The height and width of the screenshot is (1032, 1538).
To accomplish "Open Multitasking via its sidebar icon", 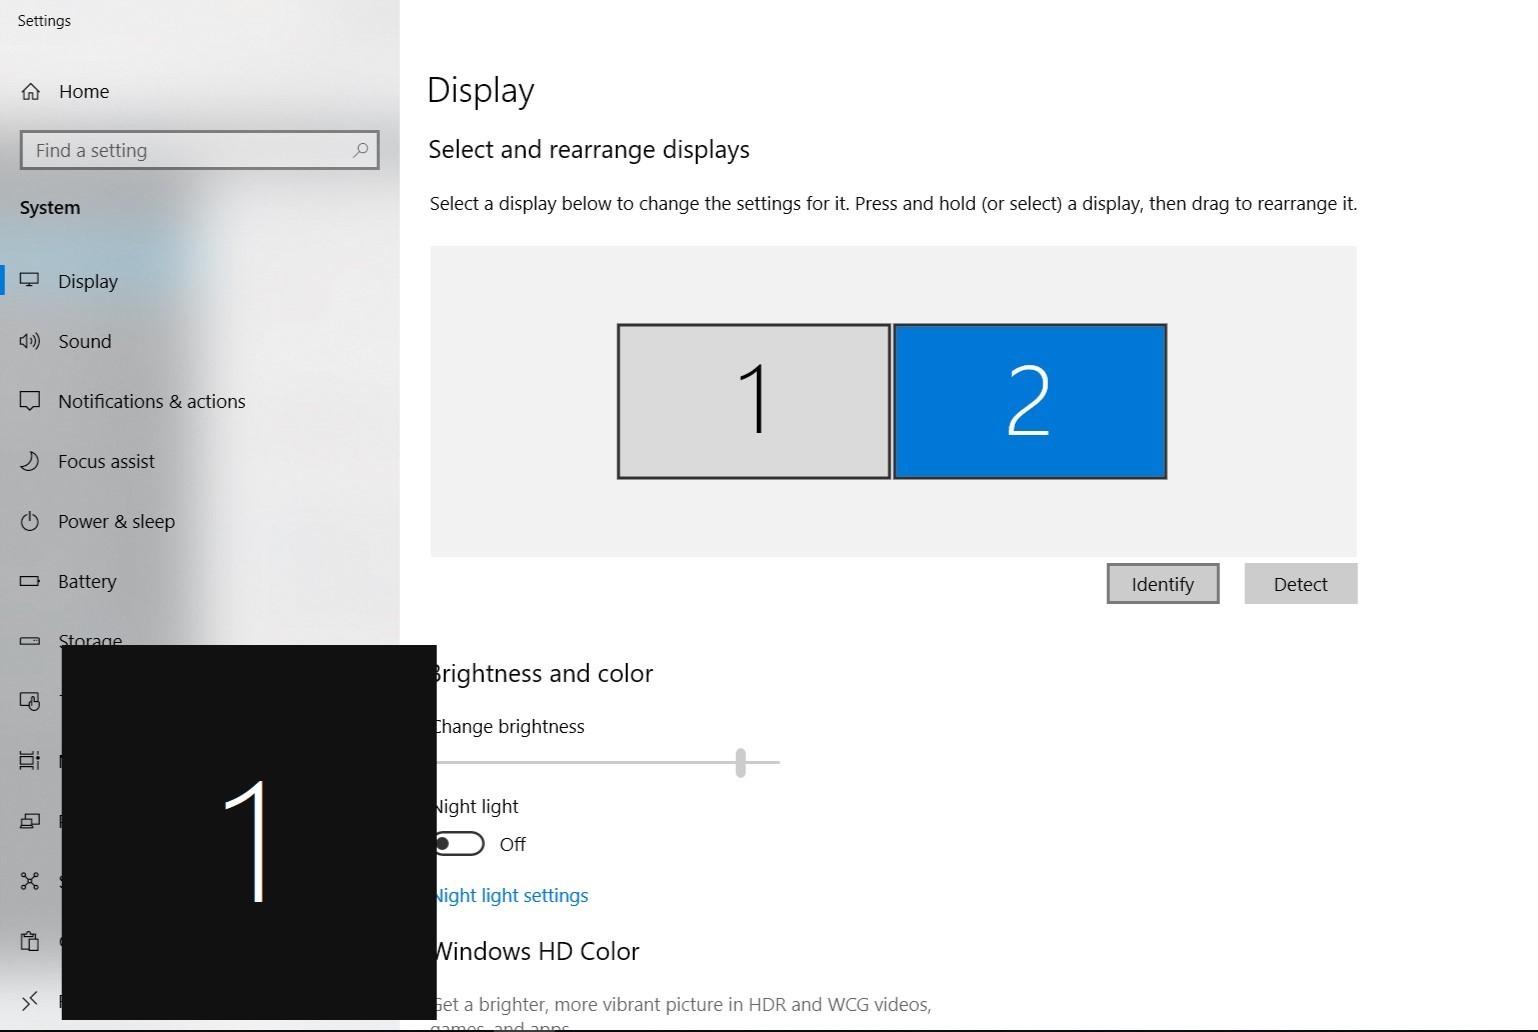I will point(30,761).
